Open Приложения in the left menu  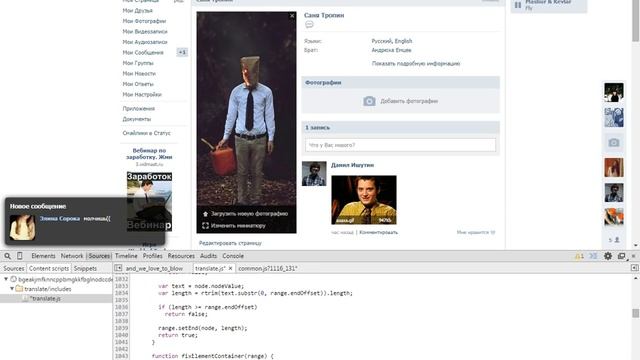pos(139,109)
